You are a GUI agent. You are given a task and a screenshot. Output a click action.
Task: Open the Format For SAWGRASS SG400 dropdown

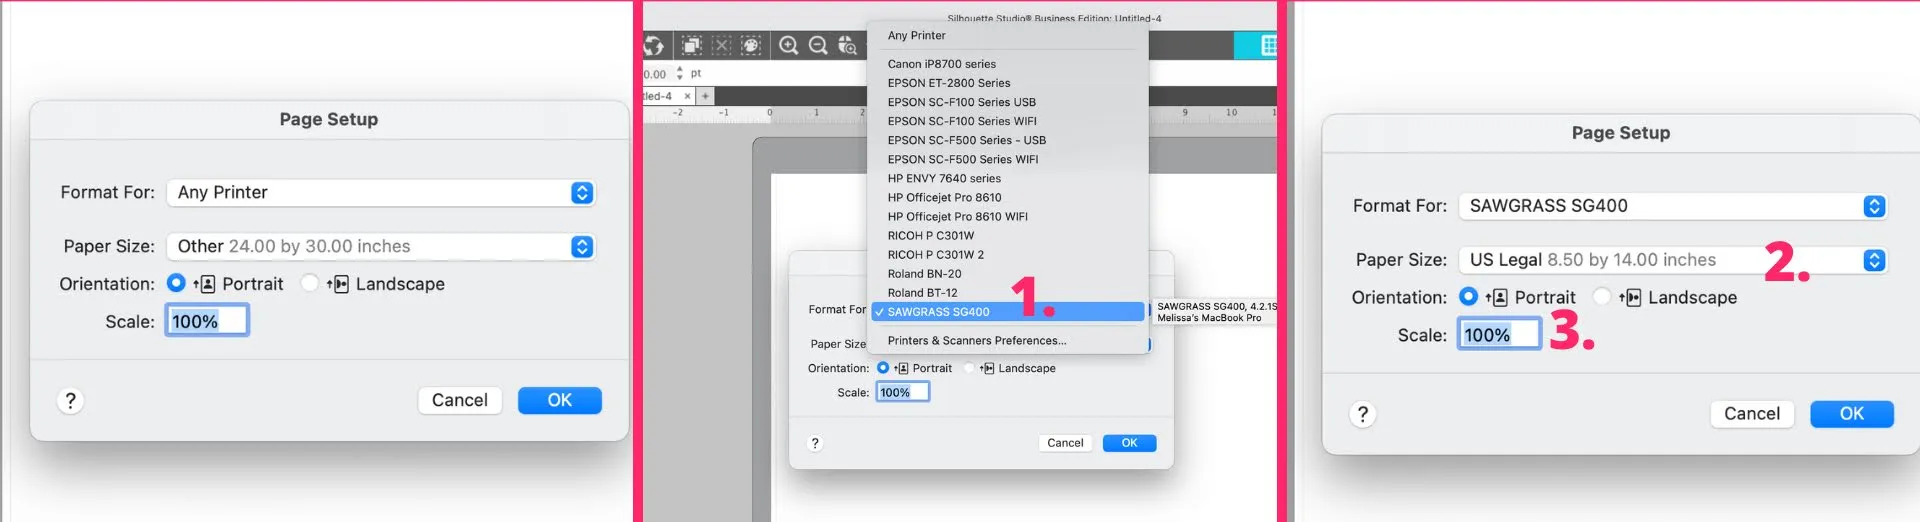(x=1673, y=206)
